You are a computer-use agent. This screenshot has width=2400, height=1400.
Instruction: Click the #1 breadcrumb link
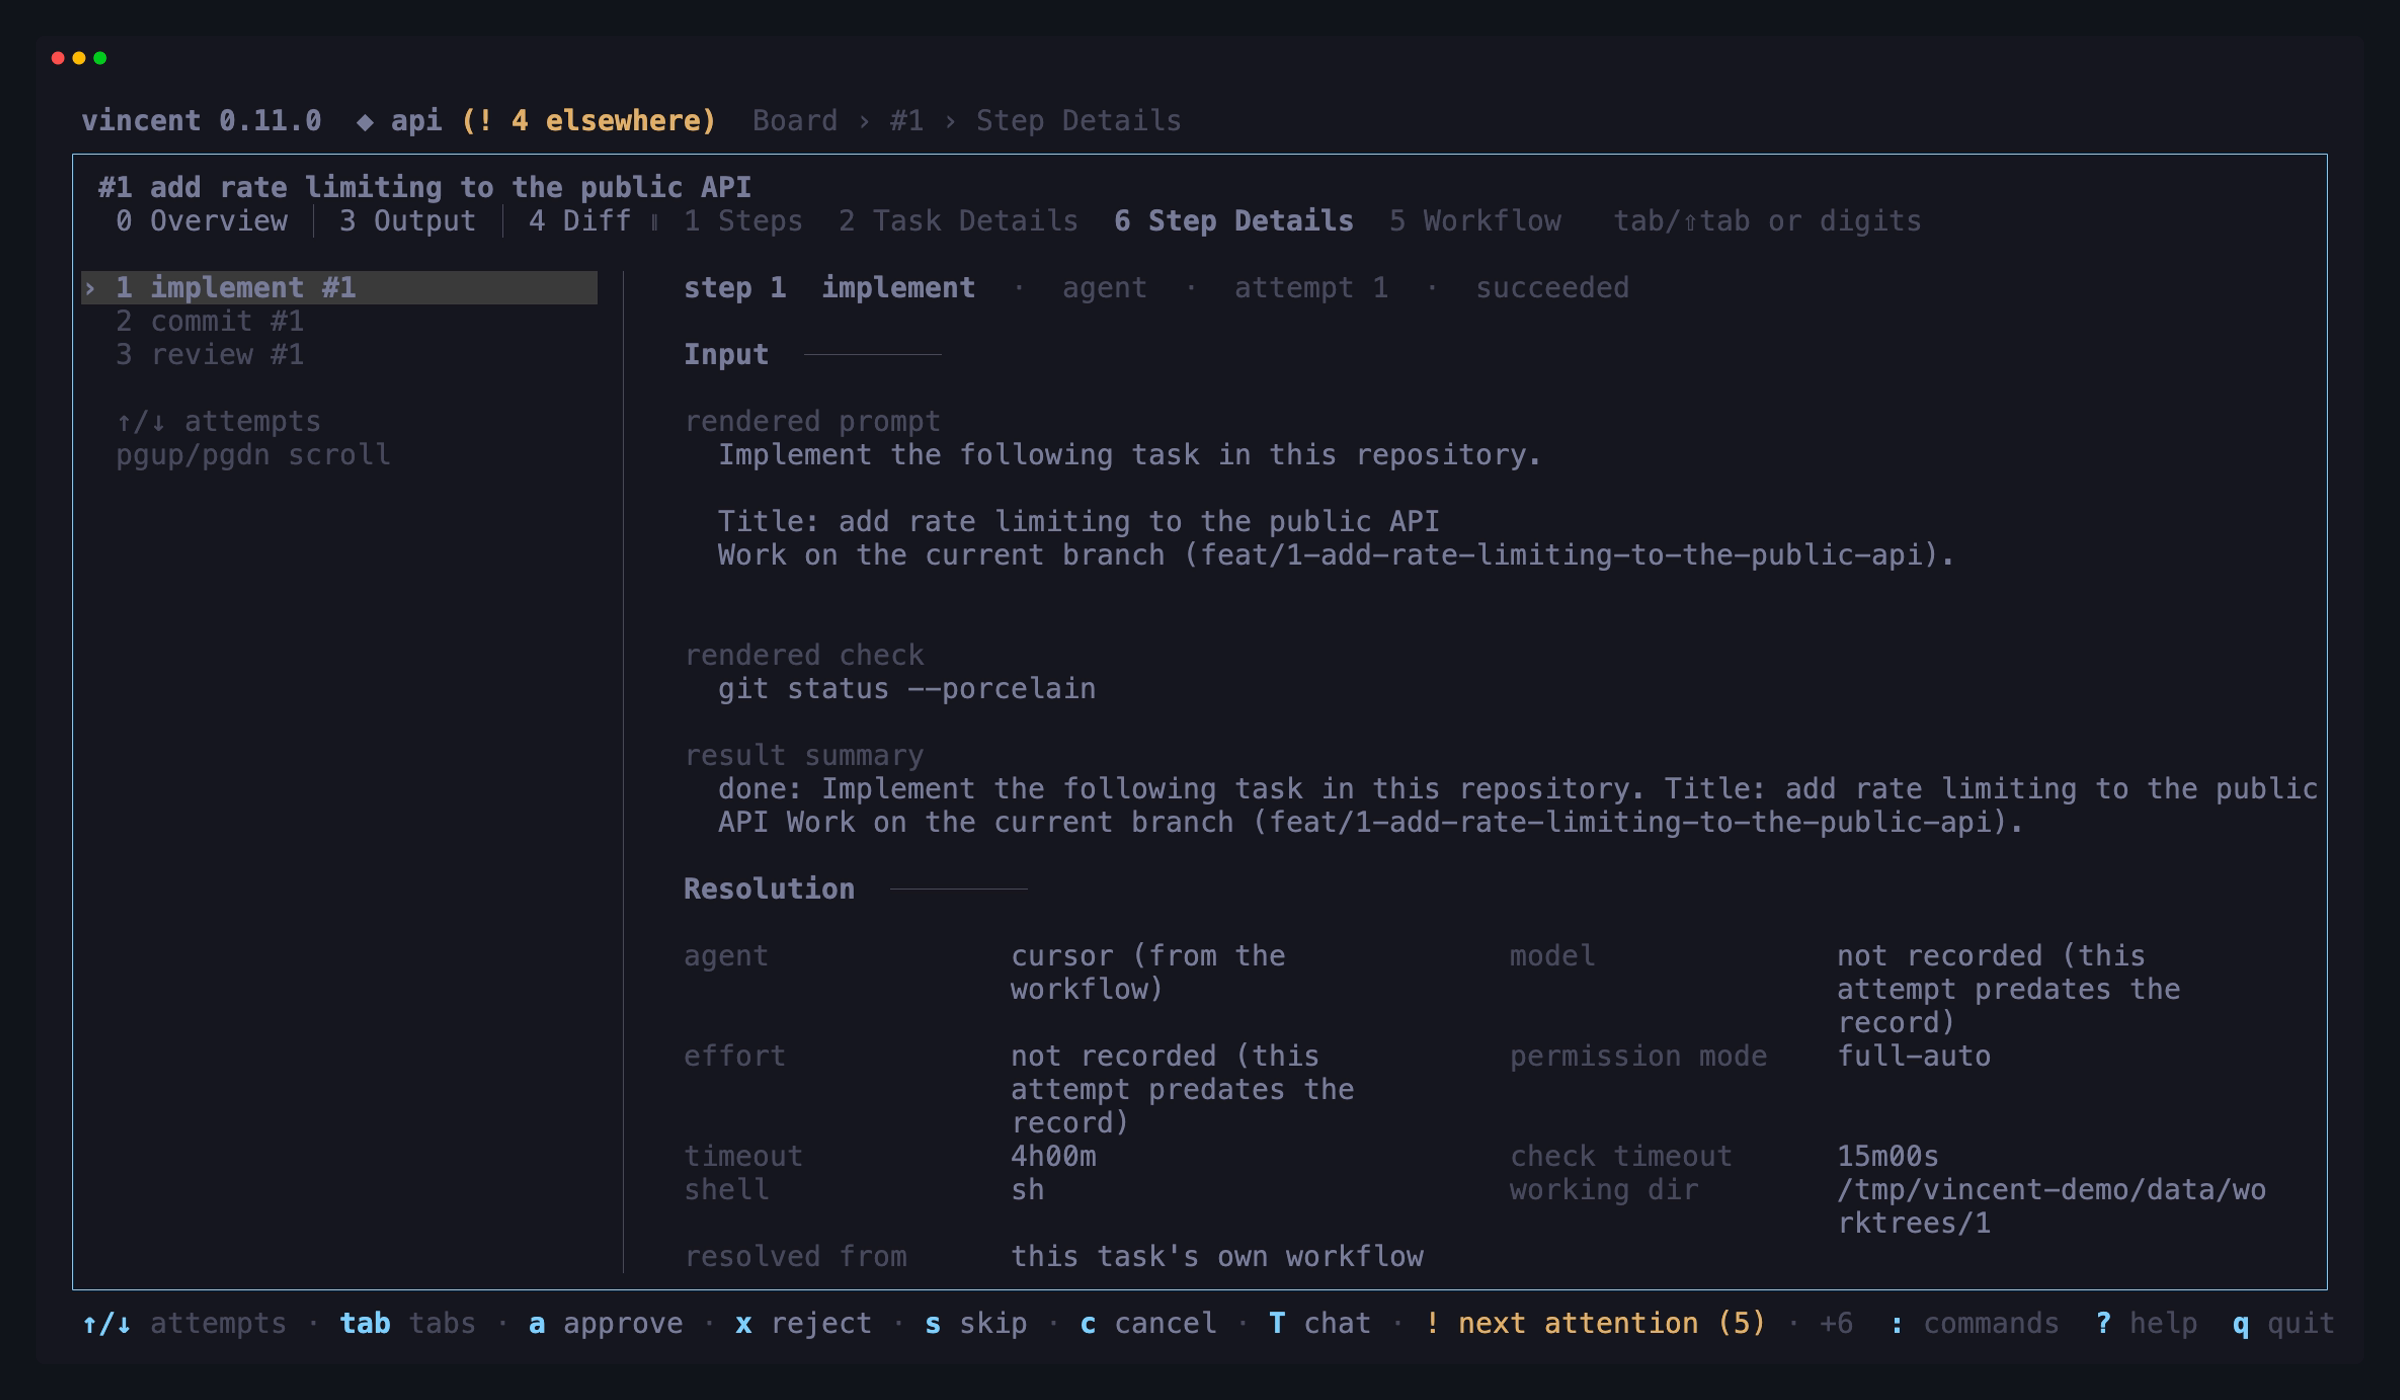[907, 121]
